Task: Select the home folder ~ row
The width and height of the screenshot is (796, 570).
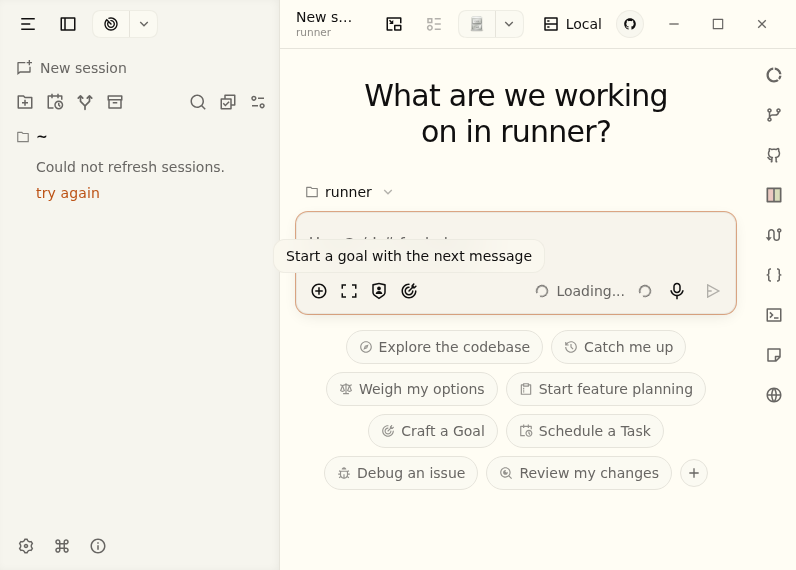Action: coord(139,137)
